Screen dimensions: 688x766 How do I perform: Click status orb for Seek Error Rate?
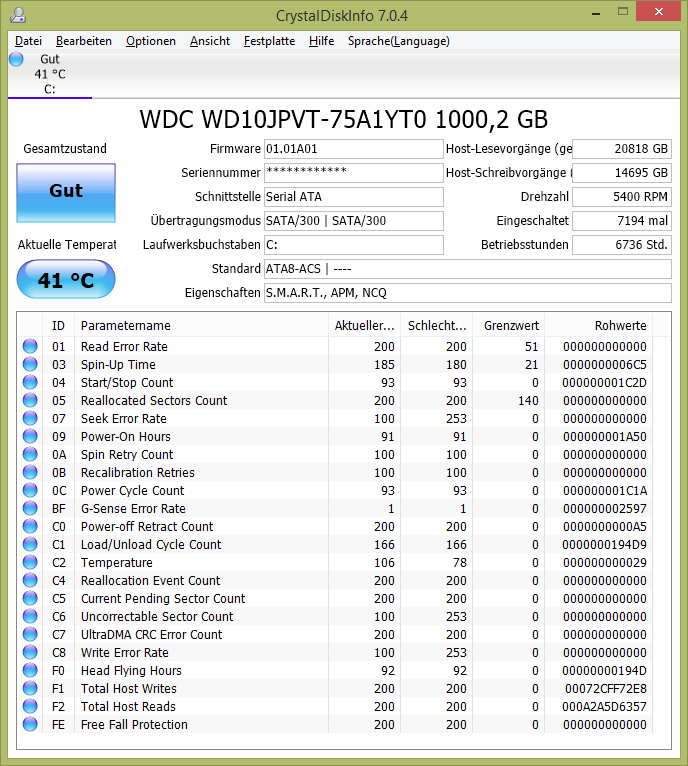click(x=30, y=418)
